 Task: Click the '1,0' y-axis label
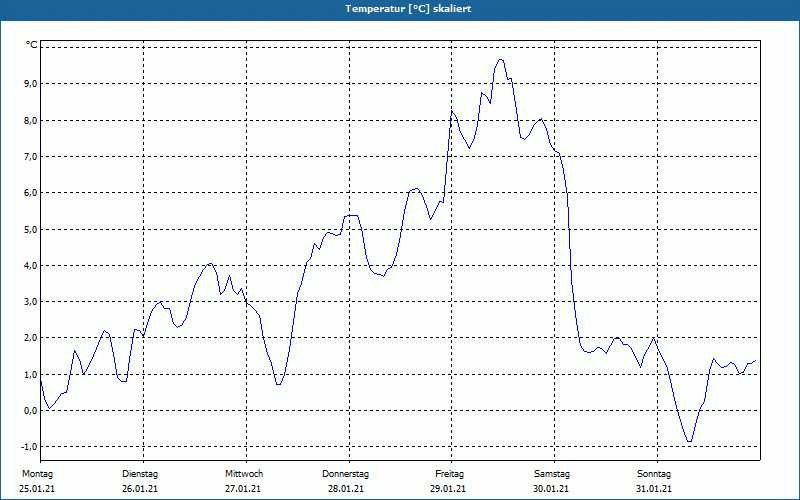[31, 374]
